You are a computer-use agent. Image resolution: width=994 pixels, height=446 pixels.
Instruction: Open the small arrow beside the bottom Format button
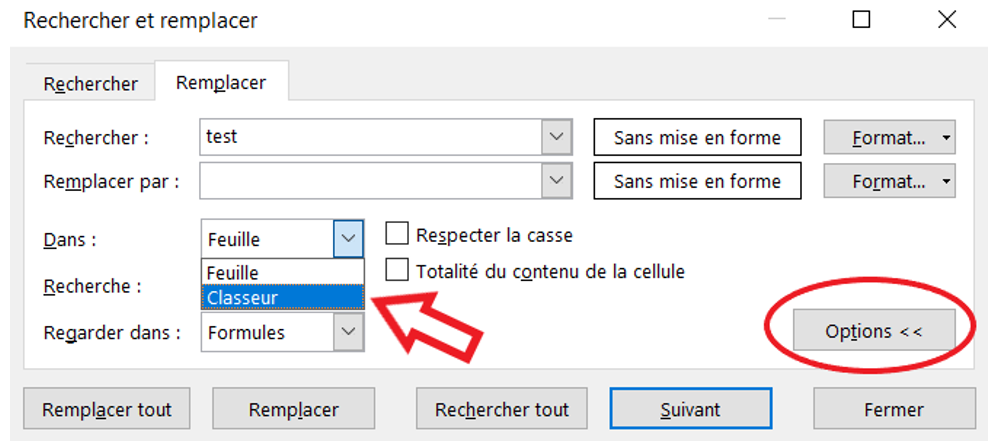pyautogui.click(x=946, y=181)
